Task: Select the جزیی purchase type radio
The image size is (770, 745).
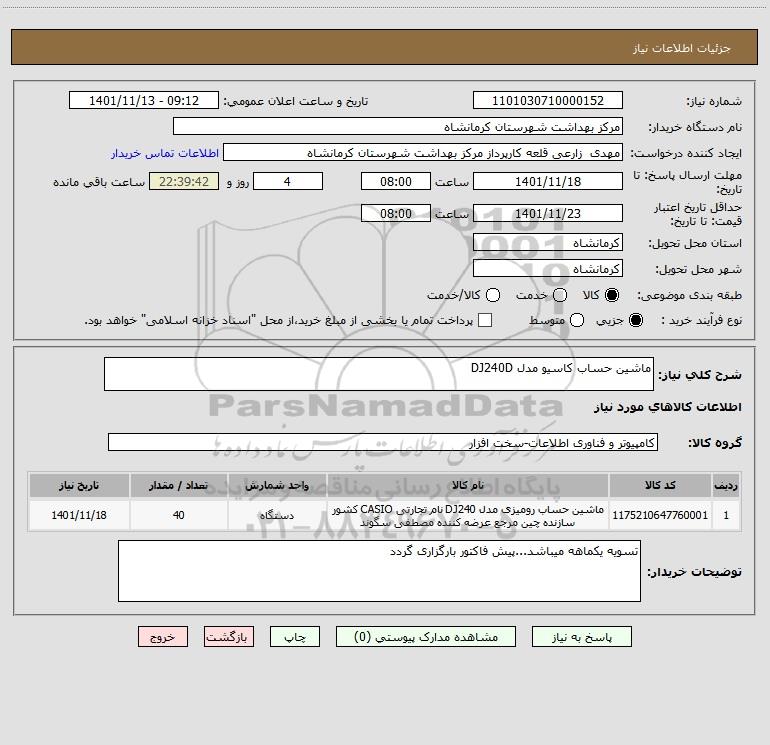Action: coord(635,321)
